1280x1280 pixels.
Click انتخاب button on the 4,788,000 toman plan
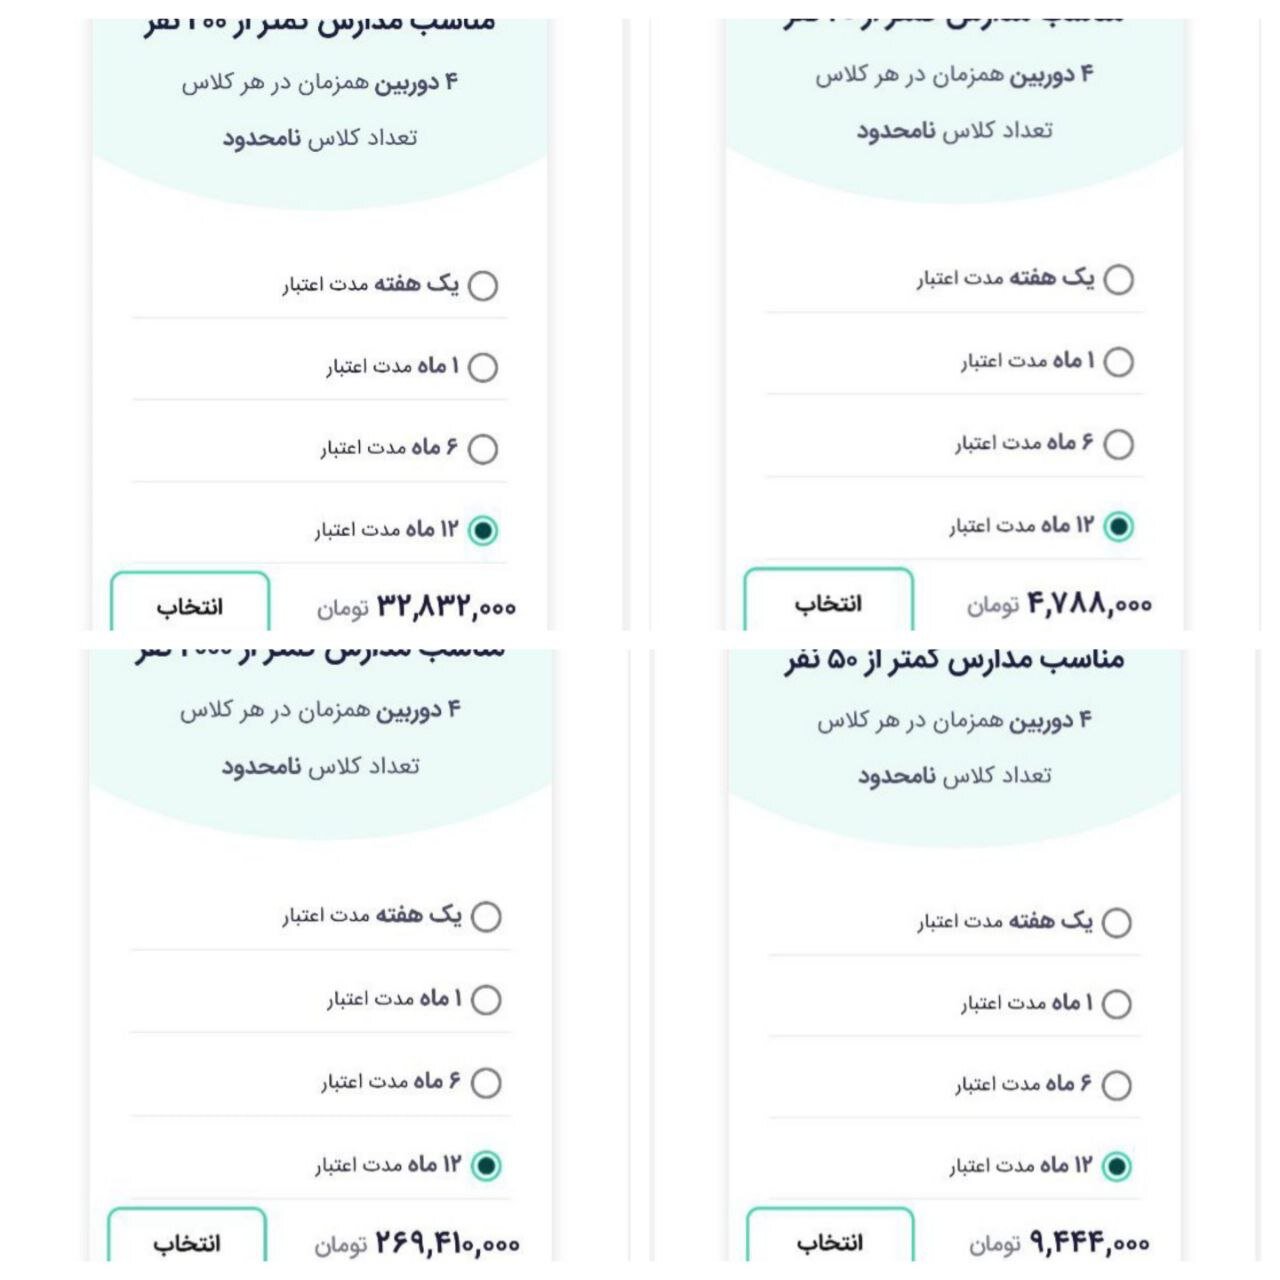pyautogui.click(x=831, y=603)
